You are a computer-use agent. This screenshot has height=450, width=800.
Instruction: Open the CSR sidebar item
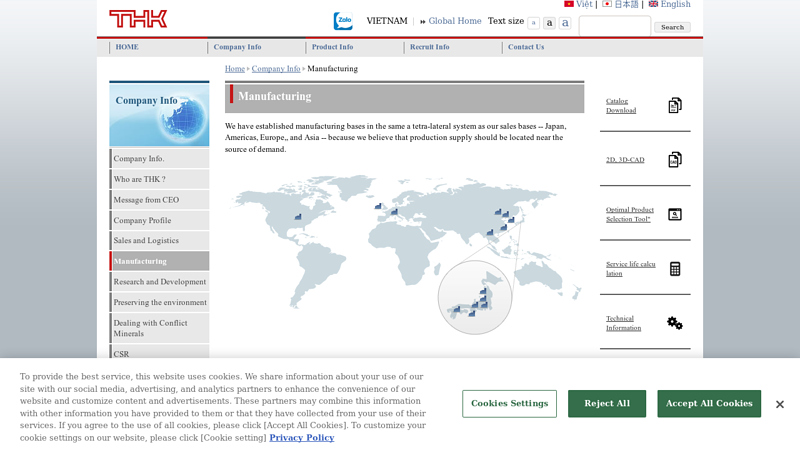click(x=159, y=352)
